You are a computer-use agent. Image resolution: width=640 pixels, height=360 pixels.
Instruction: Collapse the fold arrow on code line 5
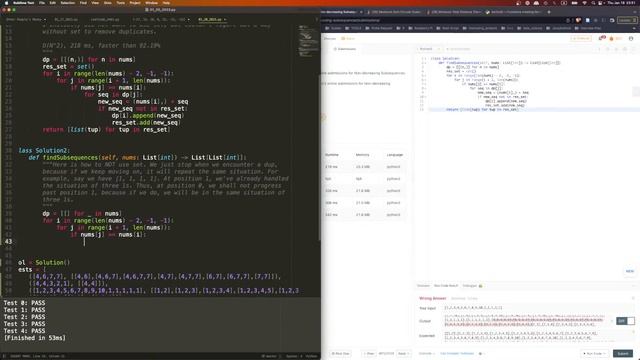pyautogui.click(x=426, y=76)
